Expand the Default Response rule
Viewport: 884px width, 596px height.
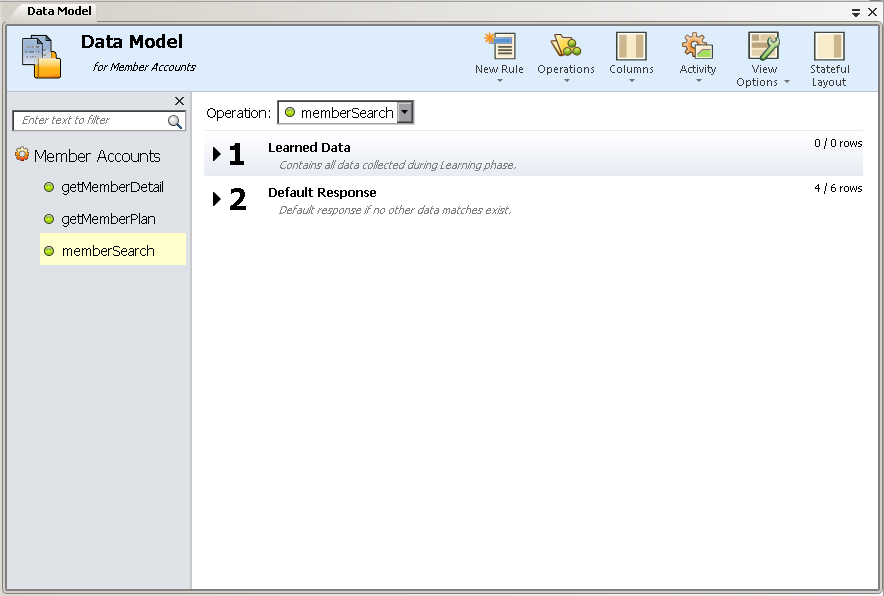pos(217,199)
